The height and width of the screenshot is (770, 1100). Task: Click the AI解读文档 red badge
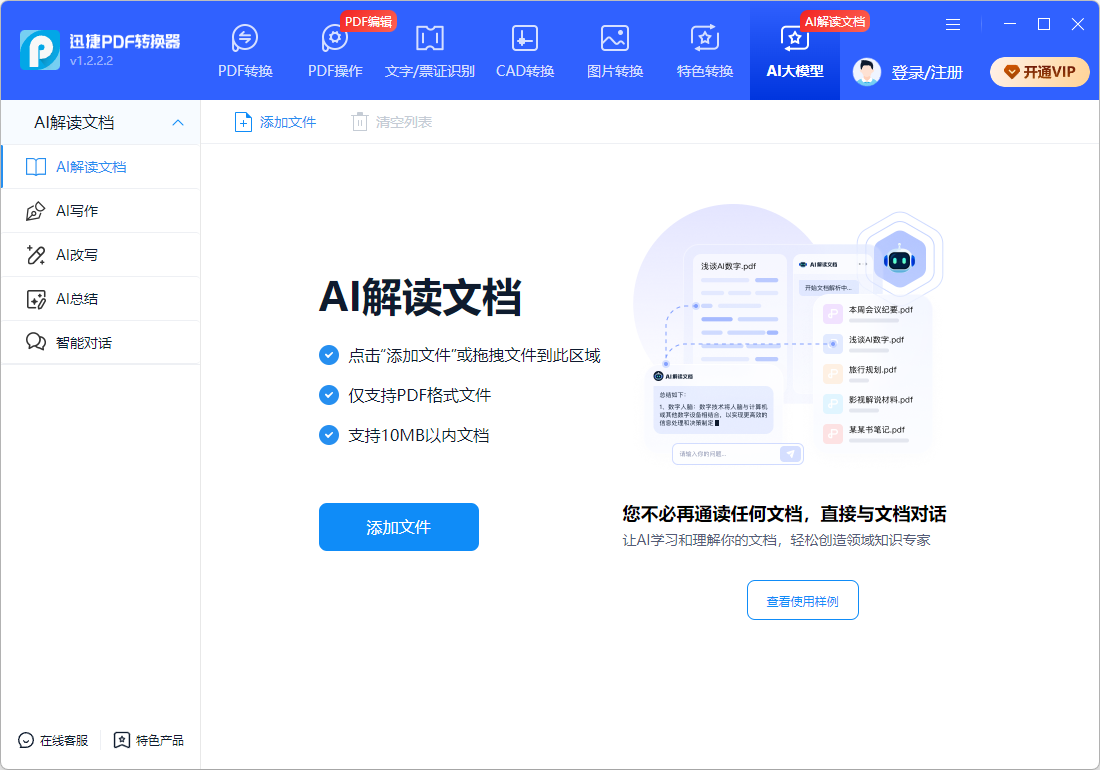pyautogui.click(x=835, y=22)
